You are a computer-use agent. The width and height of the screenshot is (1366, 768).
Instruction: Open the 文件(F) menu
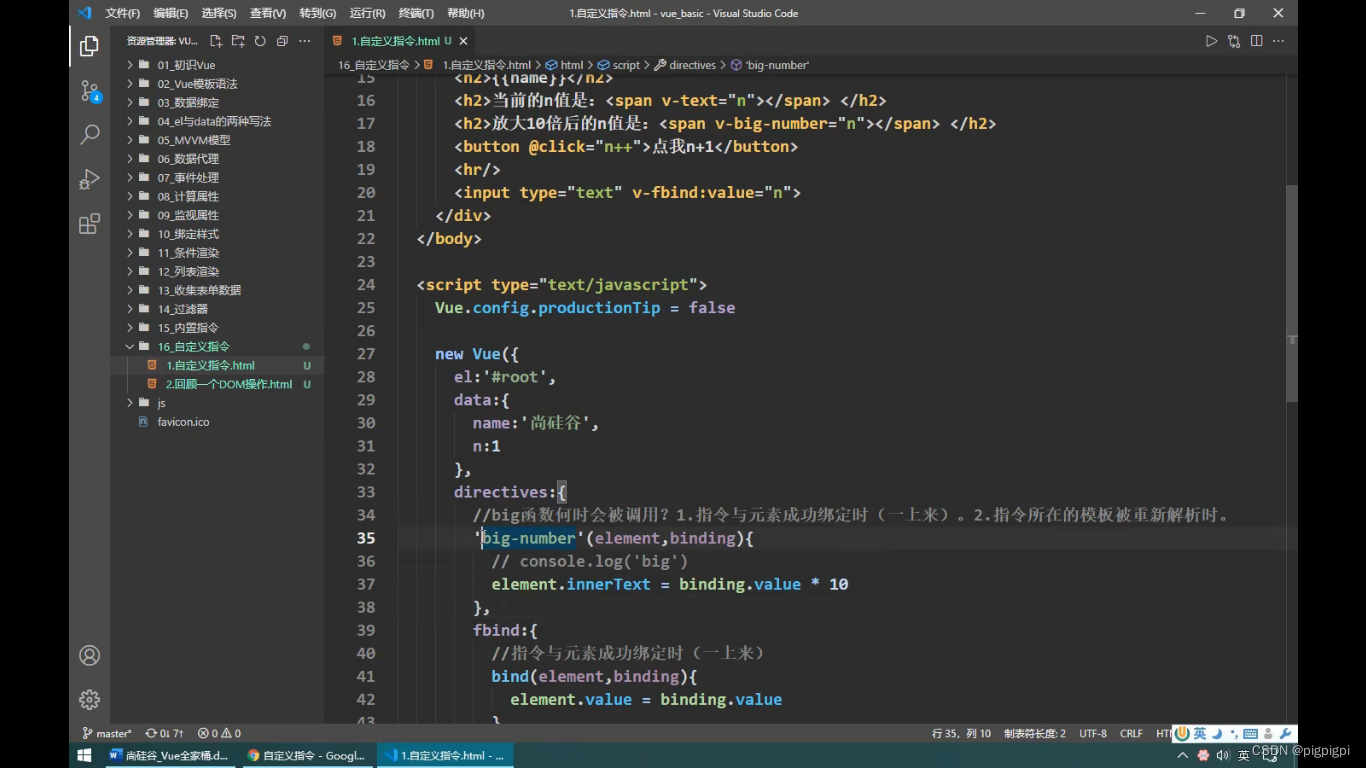[x=122, y=13]
